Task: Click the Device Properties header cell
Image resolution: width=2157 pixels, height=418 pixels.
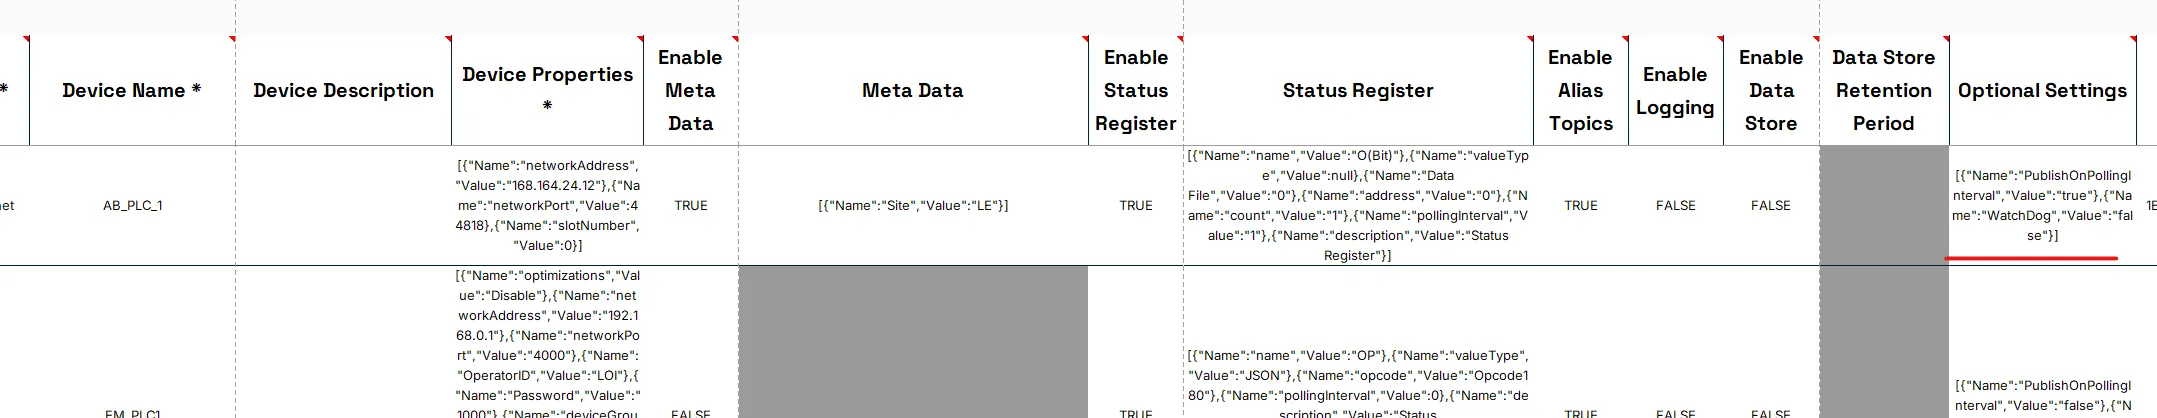Action: tap(547, 90)
